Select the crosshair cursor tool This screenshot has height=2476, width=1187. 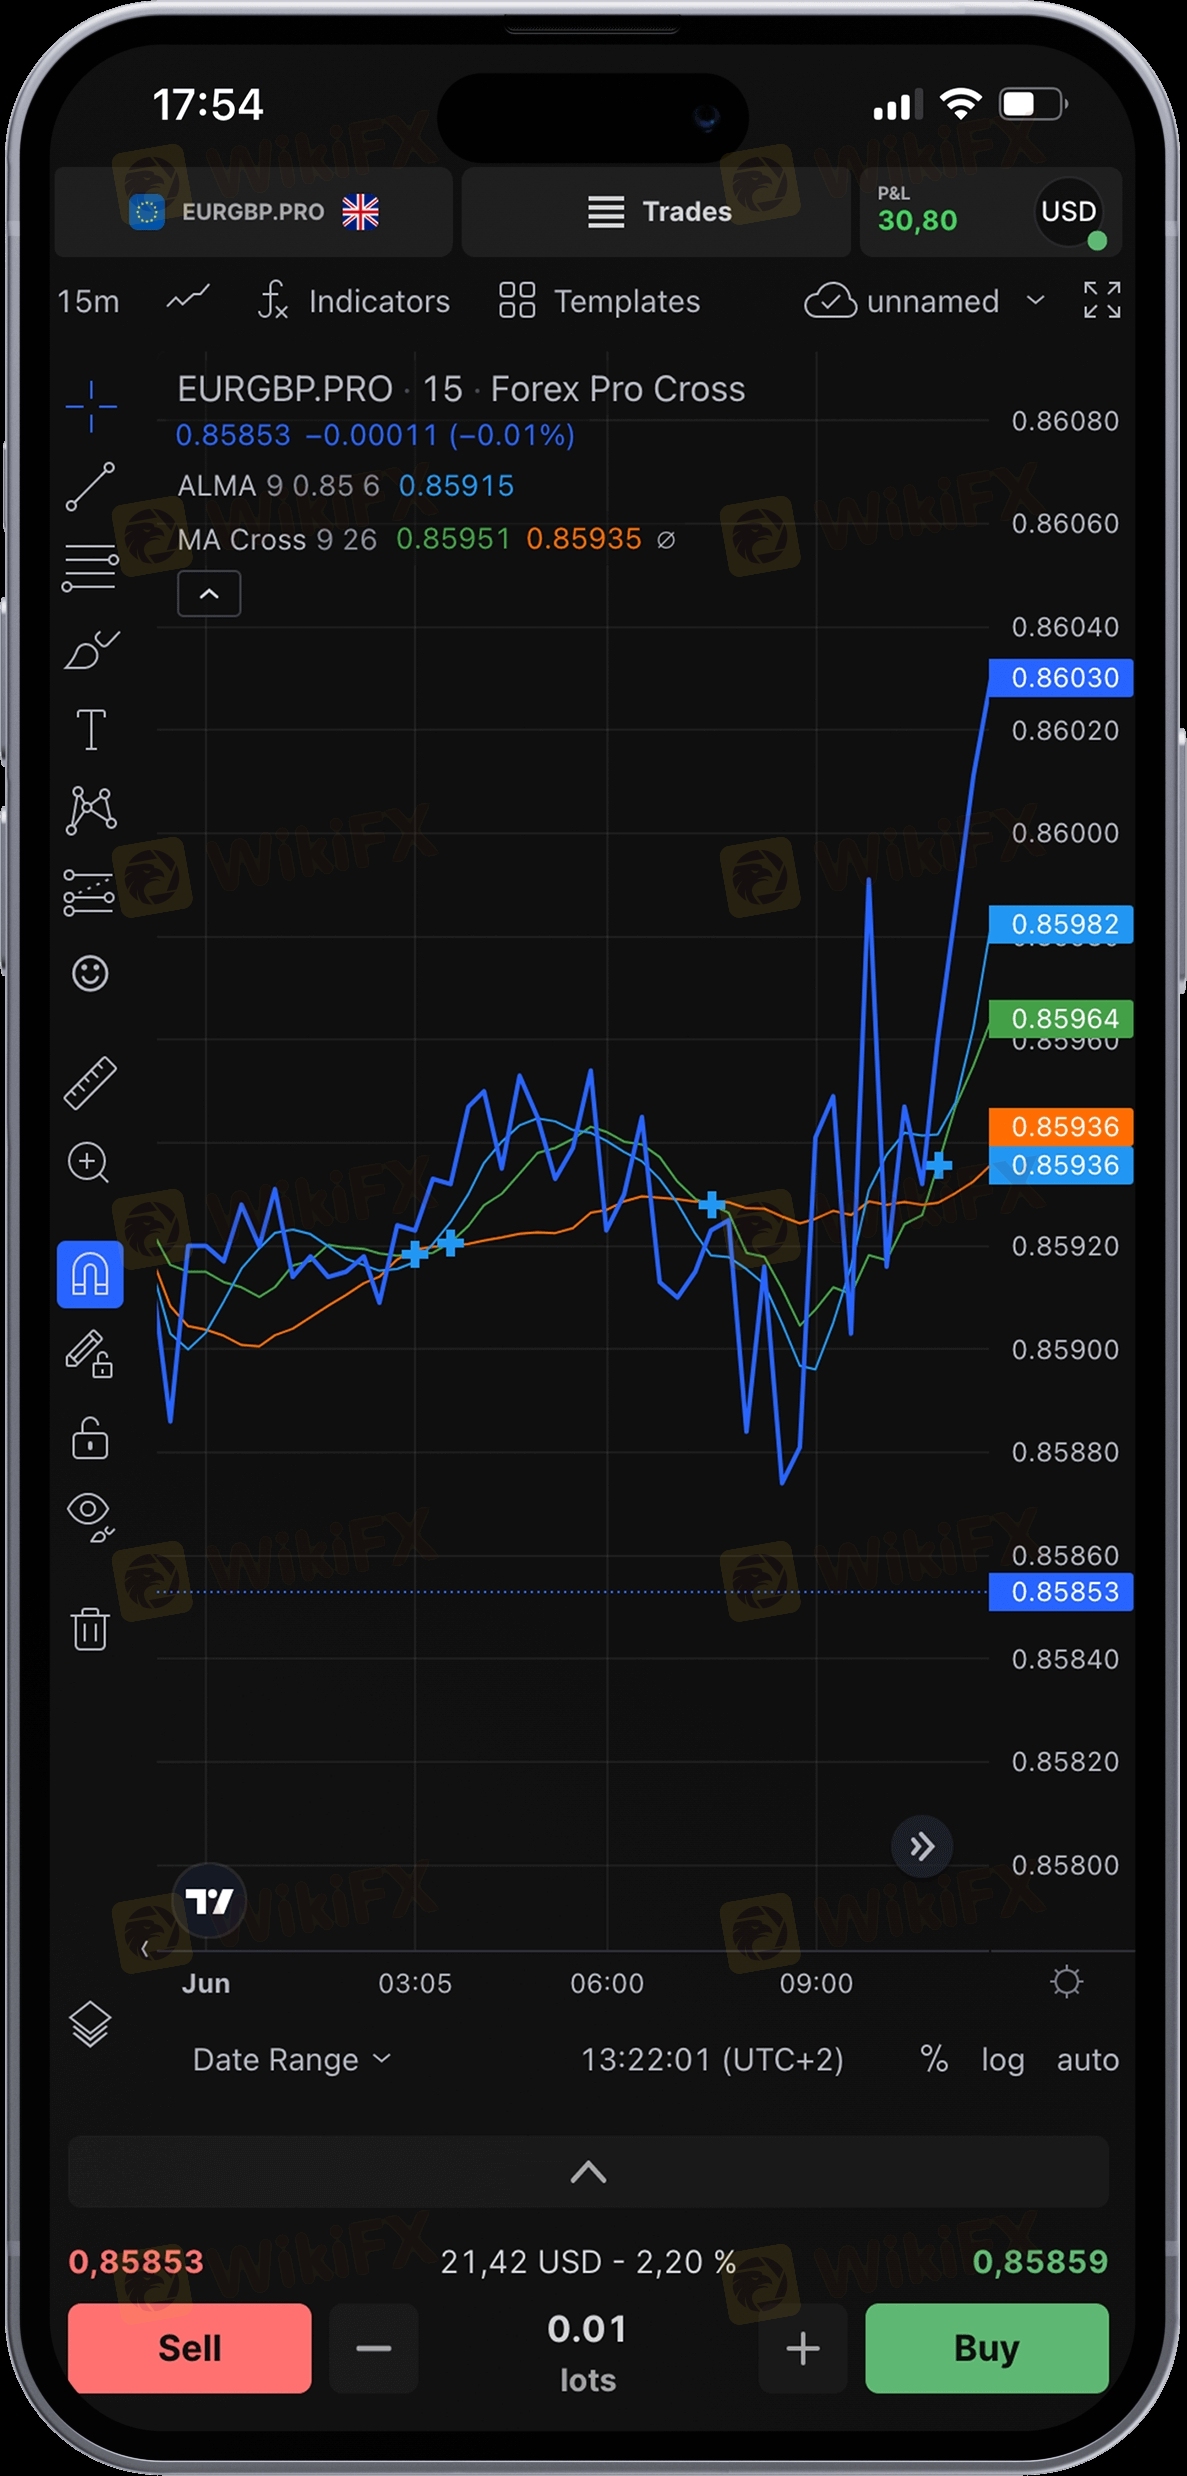(x=91, y=406)
